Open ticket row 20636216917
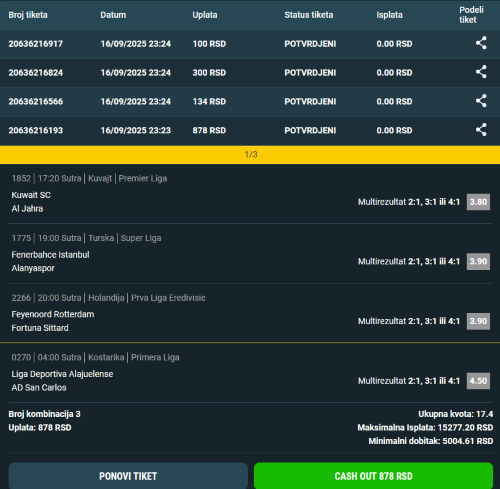This screenshot has width=500, height=489. (250, 44)
